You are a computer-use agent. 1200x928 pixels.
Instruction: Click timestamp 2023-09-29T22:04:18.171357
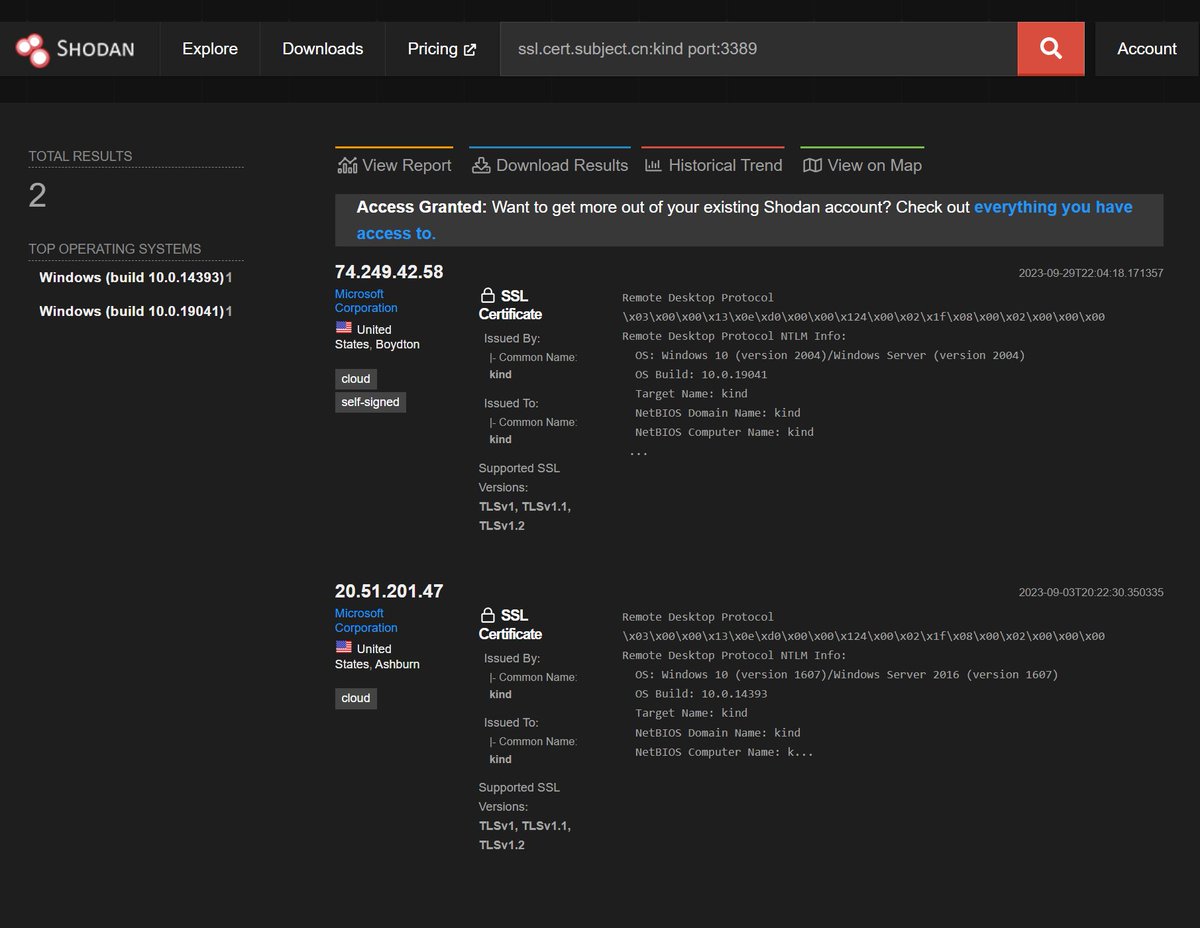(1091, 273)
